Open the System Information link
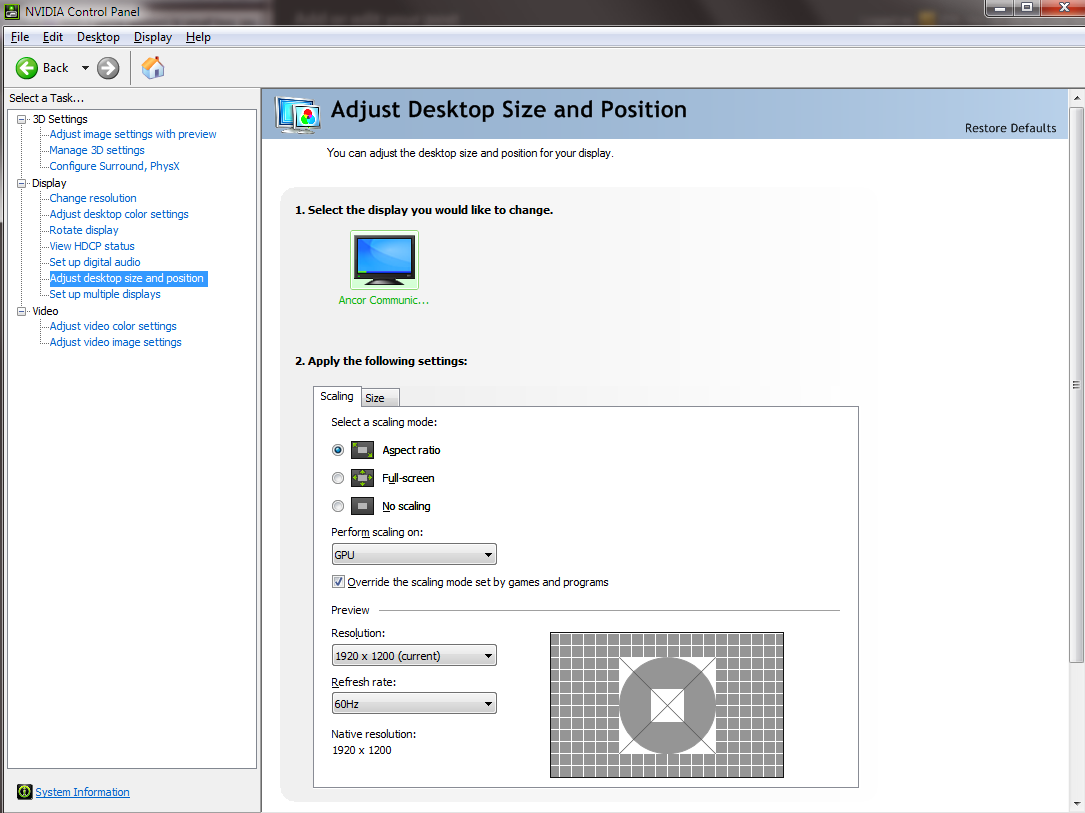The image size is (1085, 813). [x=82, y=792]
